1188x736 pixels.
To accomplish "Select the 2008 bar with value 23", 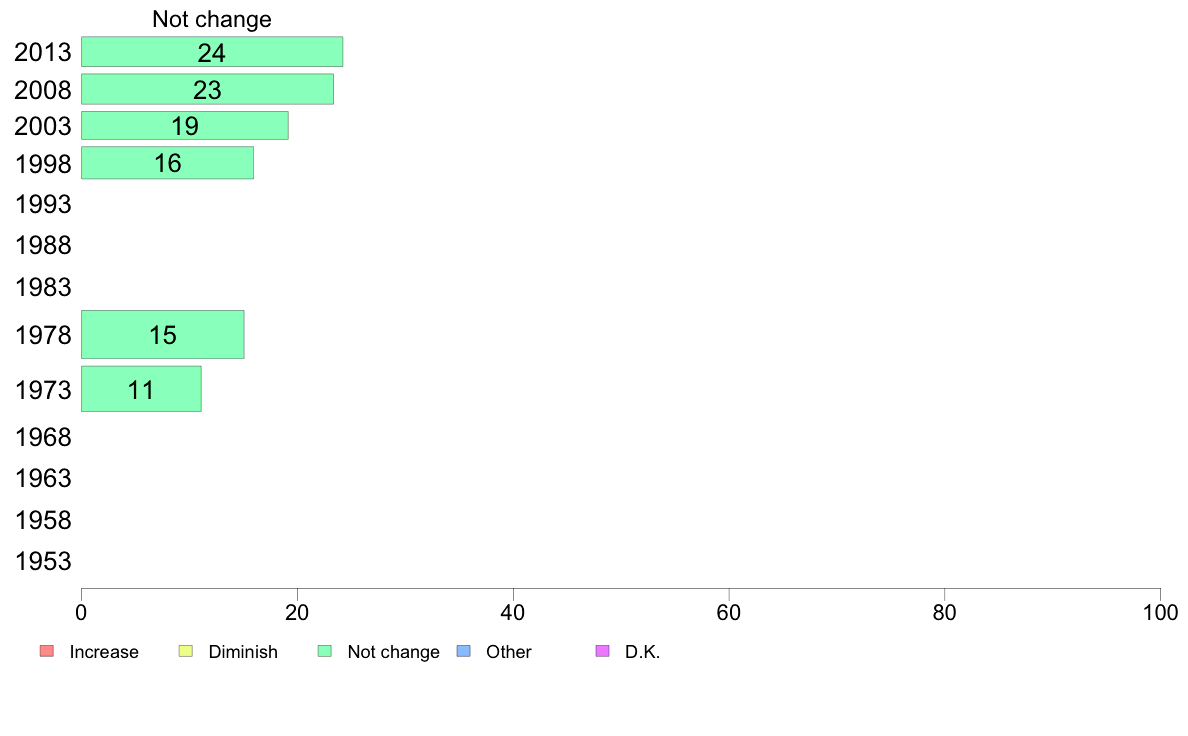I will pos(207,89).
